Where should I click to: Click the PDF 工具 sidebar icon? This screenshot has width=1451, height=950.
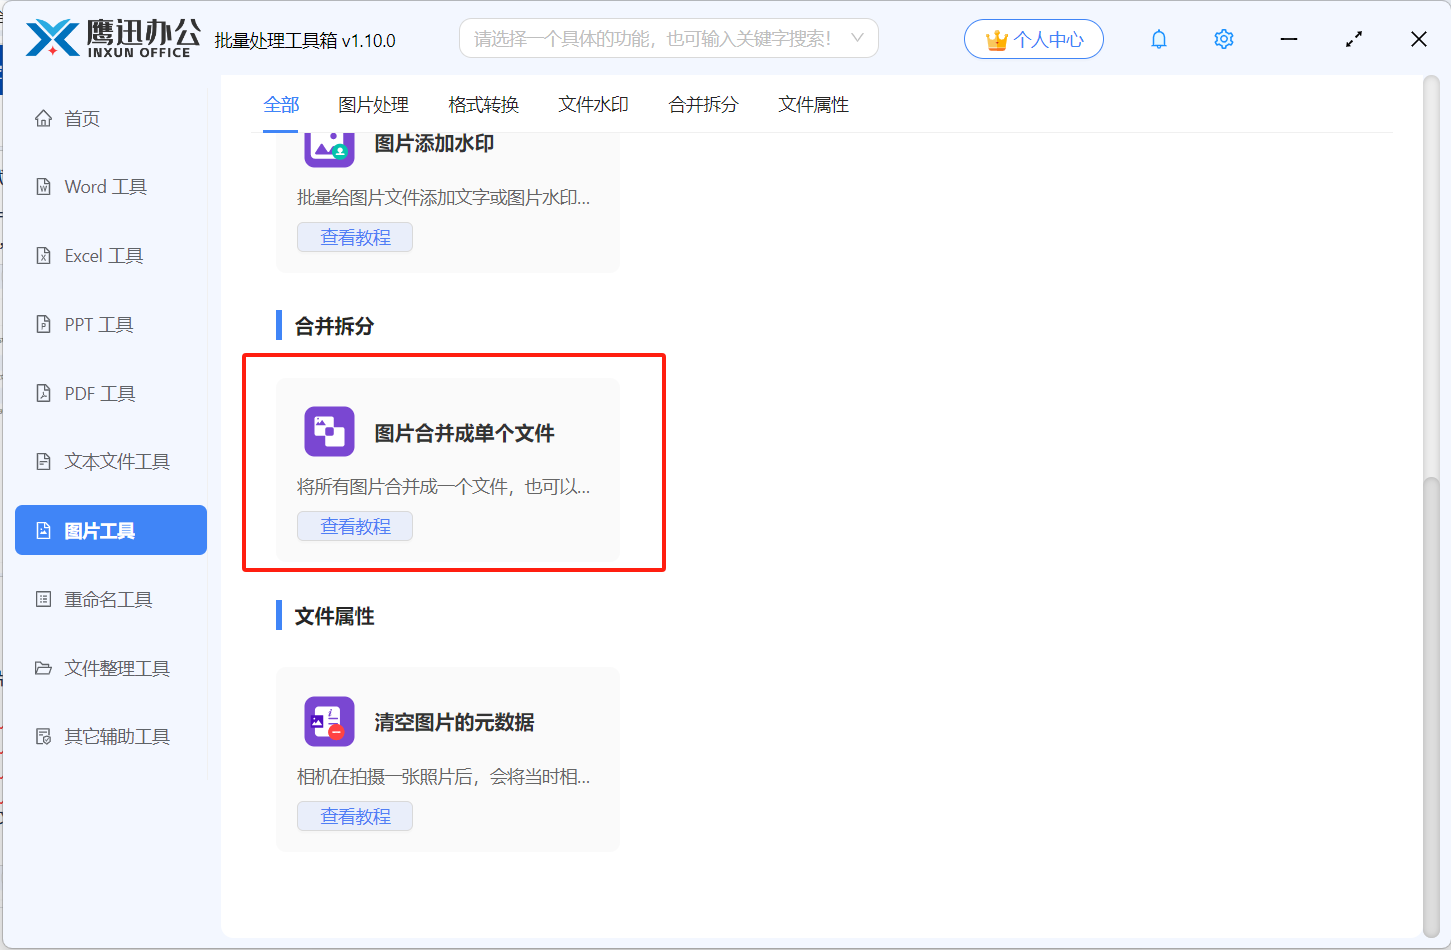pos(43,393)
